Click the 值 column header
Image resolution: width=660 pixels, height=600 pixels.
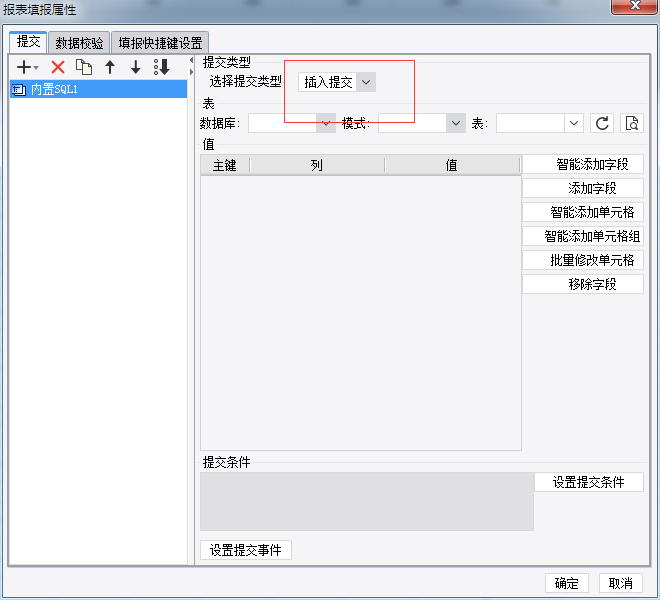point(452,165)
